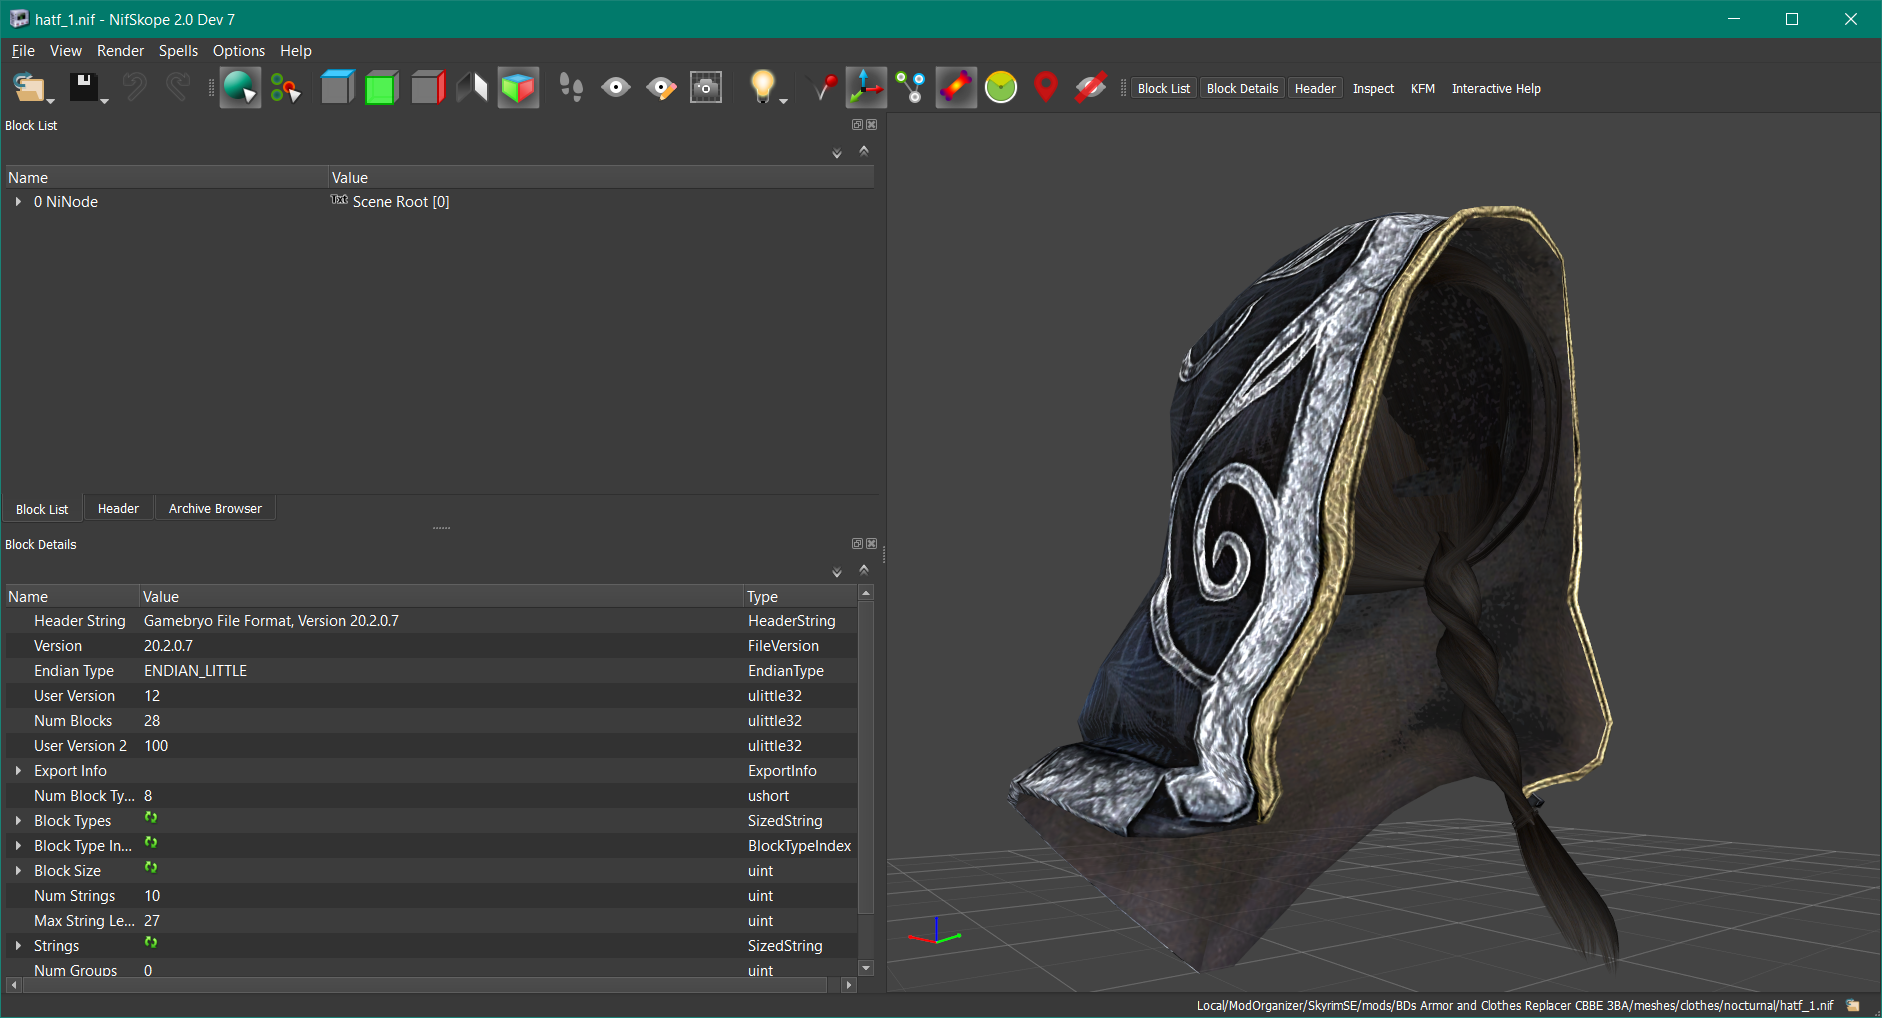Image resolution: width=1882 pixels, height=1018 pixels.
Task: Click the Header toolbar button
Action: point(1315,89)
